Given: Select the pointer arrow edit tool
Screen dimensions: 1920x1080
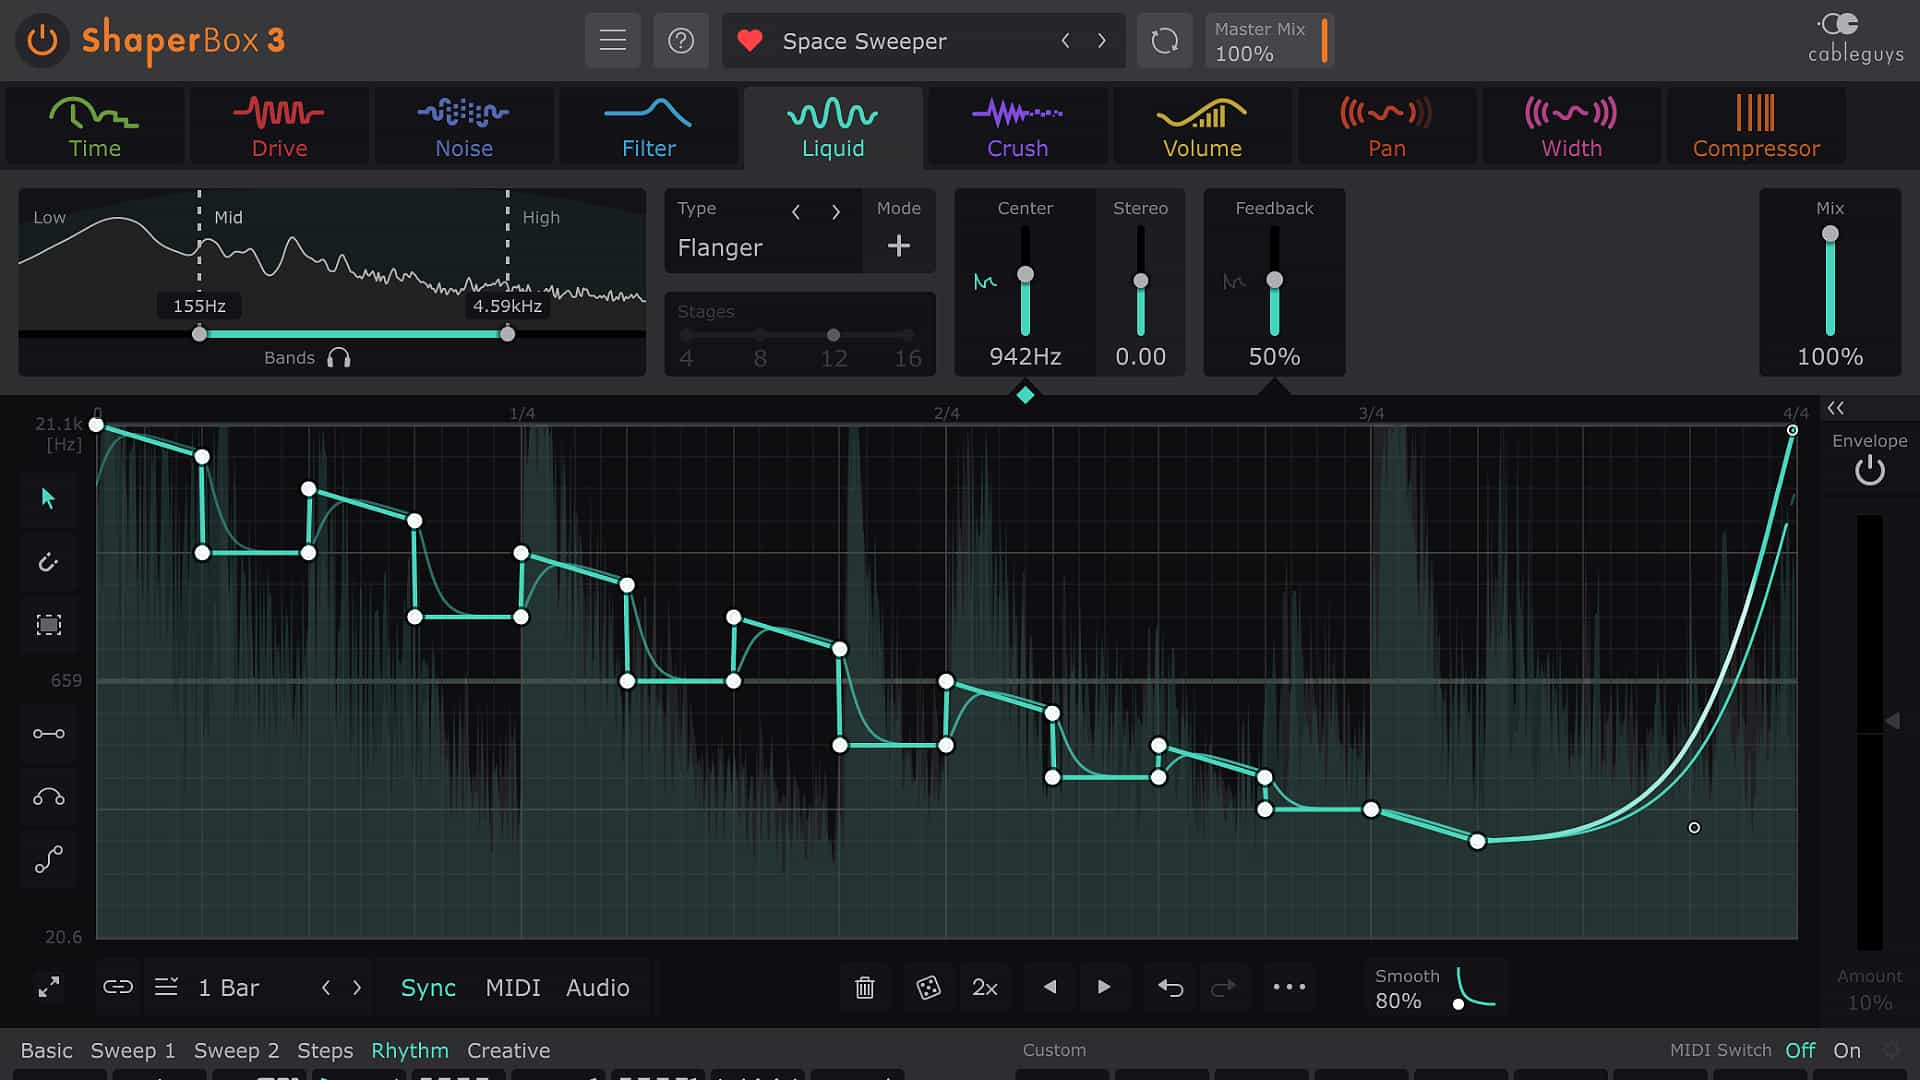Looking at the screenshot, I should (48, 498).
